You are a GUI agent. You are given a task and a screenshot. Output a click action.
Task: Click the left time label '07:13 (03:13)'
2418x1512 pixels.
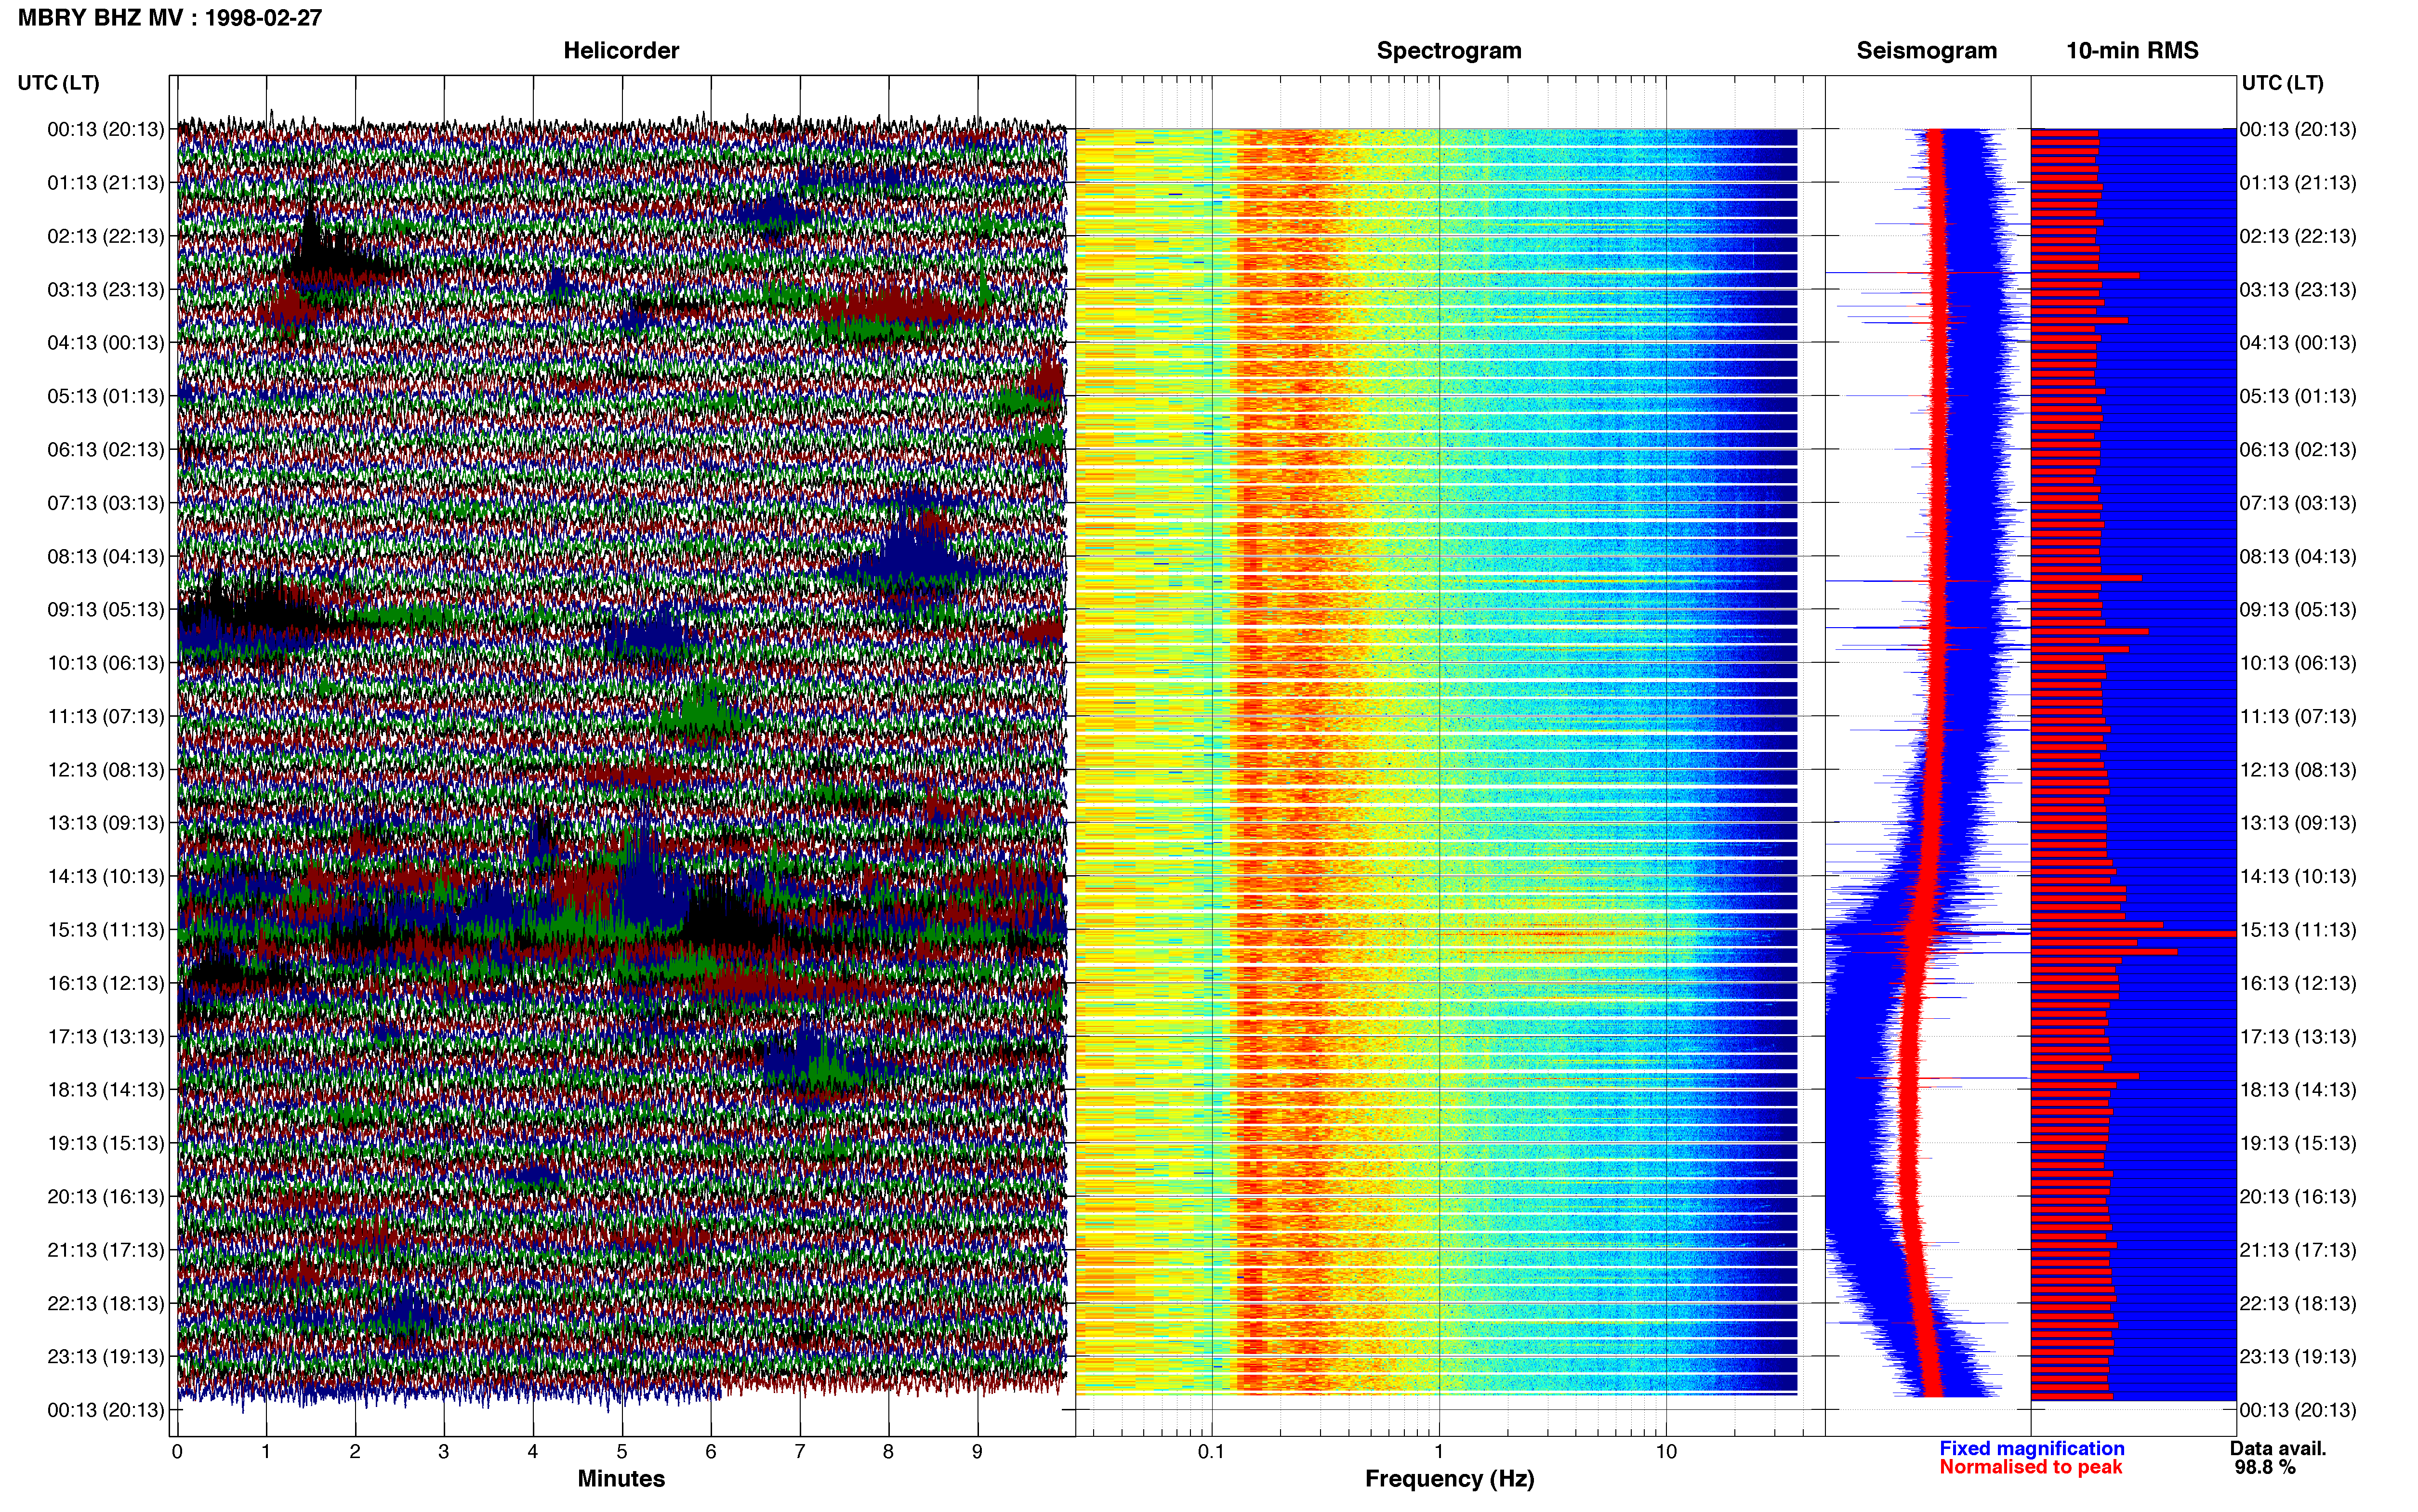(x=106, y=503)
